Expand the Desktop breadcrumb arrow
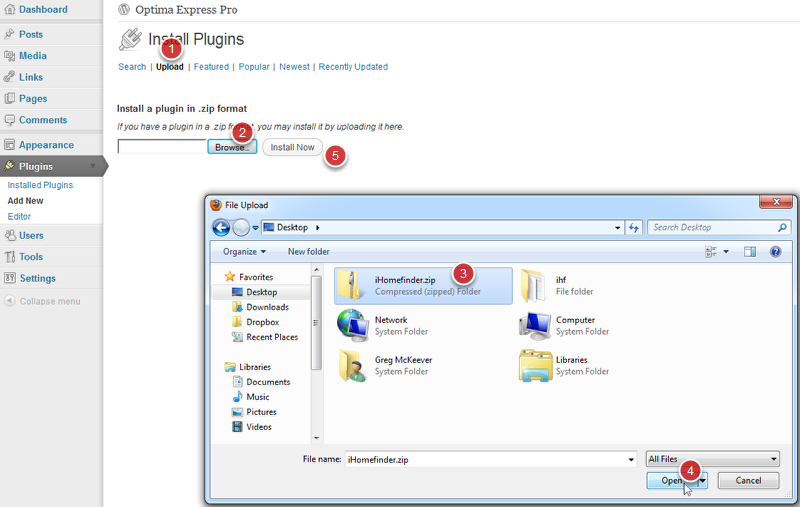 click(x=317, y=227)
